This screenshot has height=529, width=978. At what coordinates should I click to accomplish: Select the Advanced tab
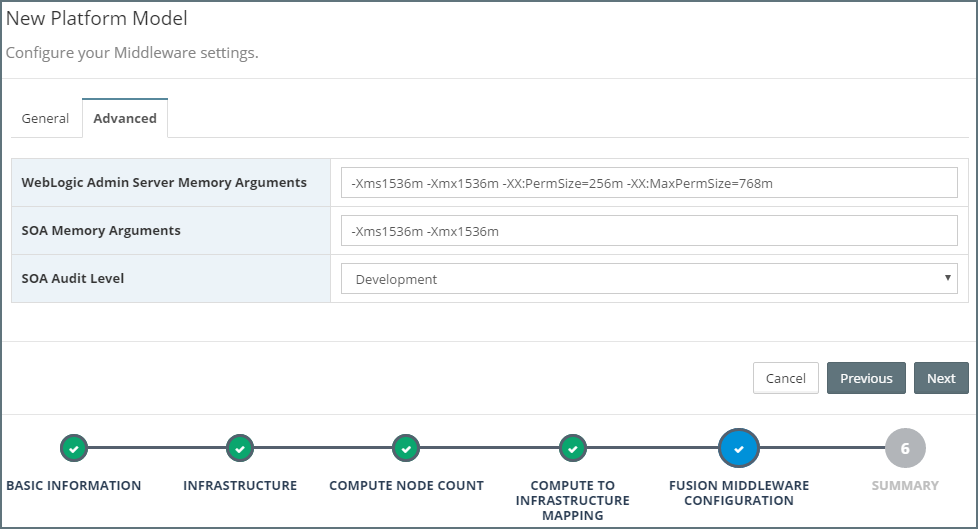pos(125,118)
